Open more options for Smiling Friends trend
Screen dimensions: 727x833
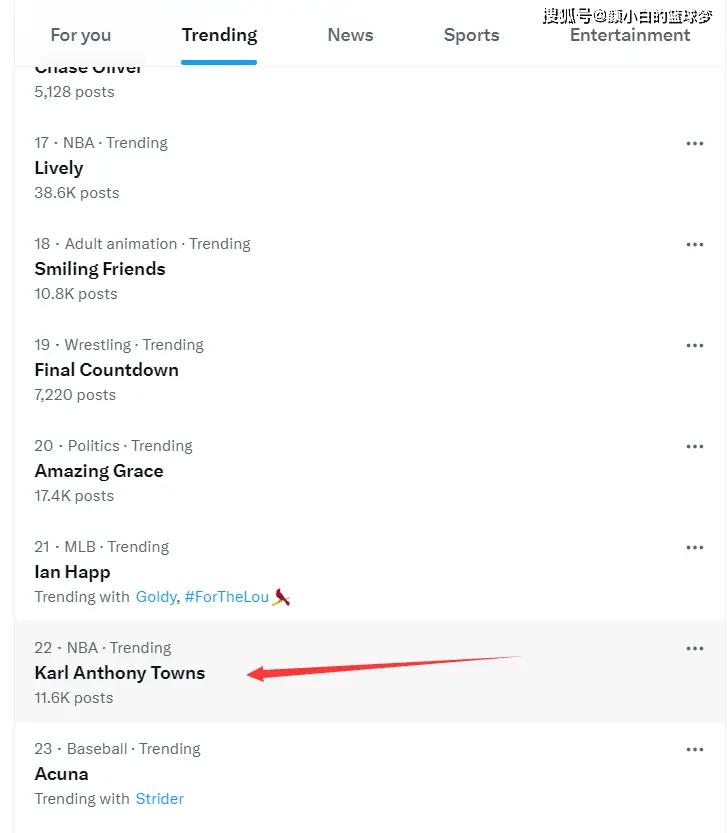coord(695,244)
